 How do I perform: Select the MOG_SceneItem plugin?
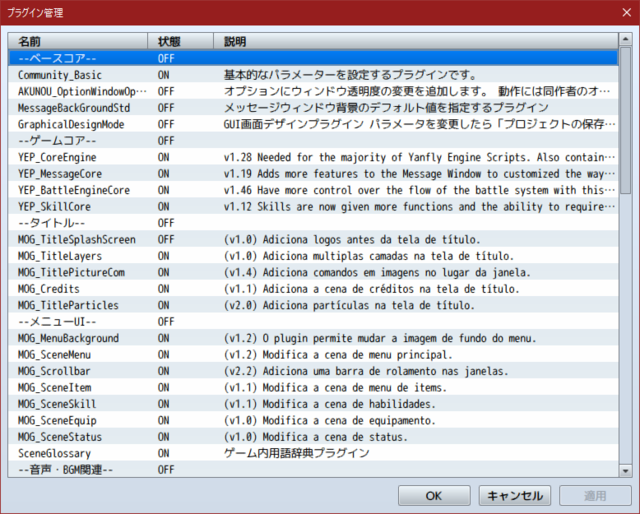(313, 387)
